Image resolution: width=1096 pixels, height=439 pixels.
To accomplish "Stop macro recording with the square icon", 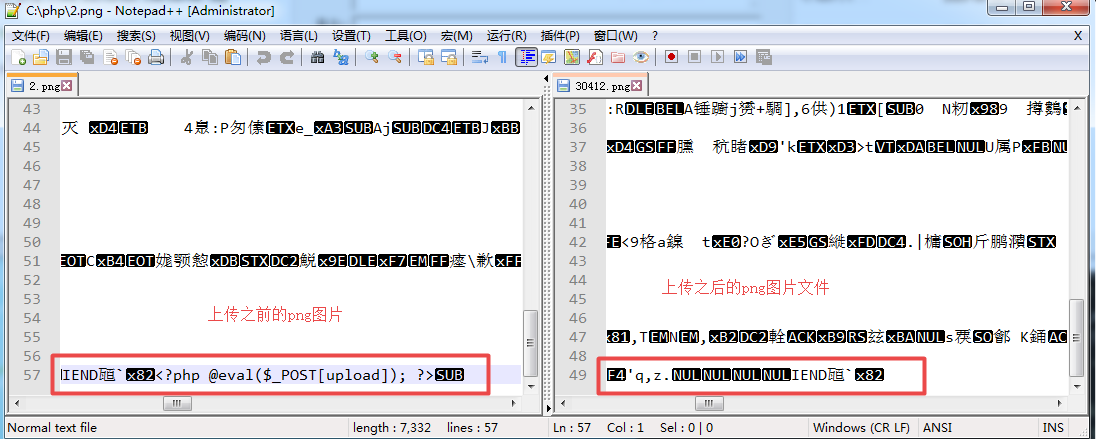I will (x=694, y=57).
